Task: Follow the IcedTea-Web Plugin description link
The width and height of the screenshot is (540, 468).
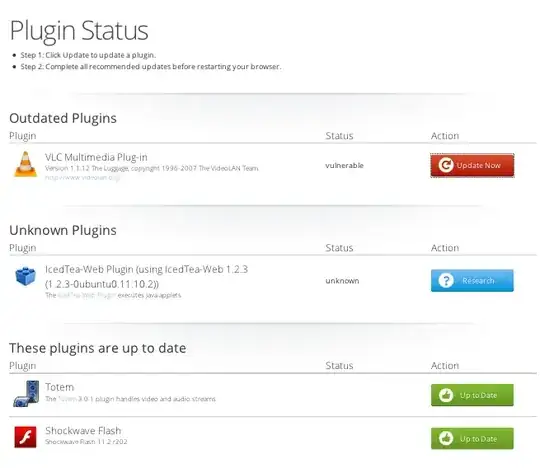Action: 87,295
